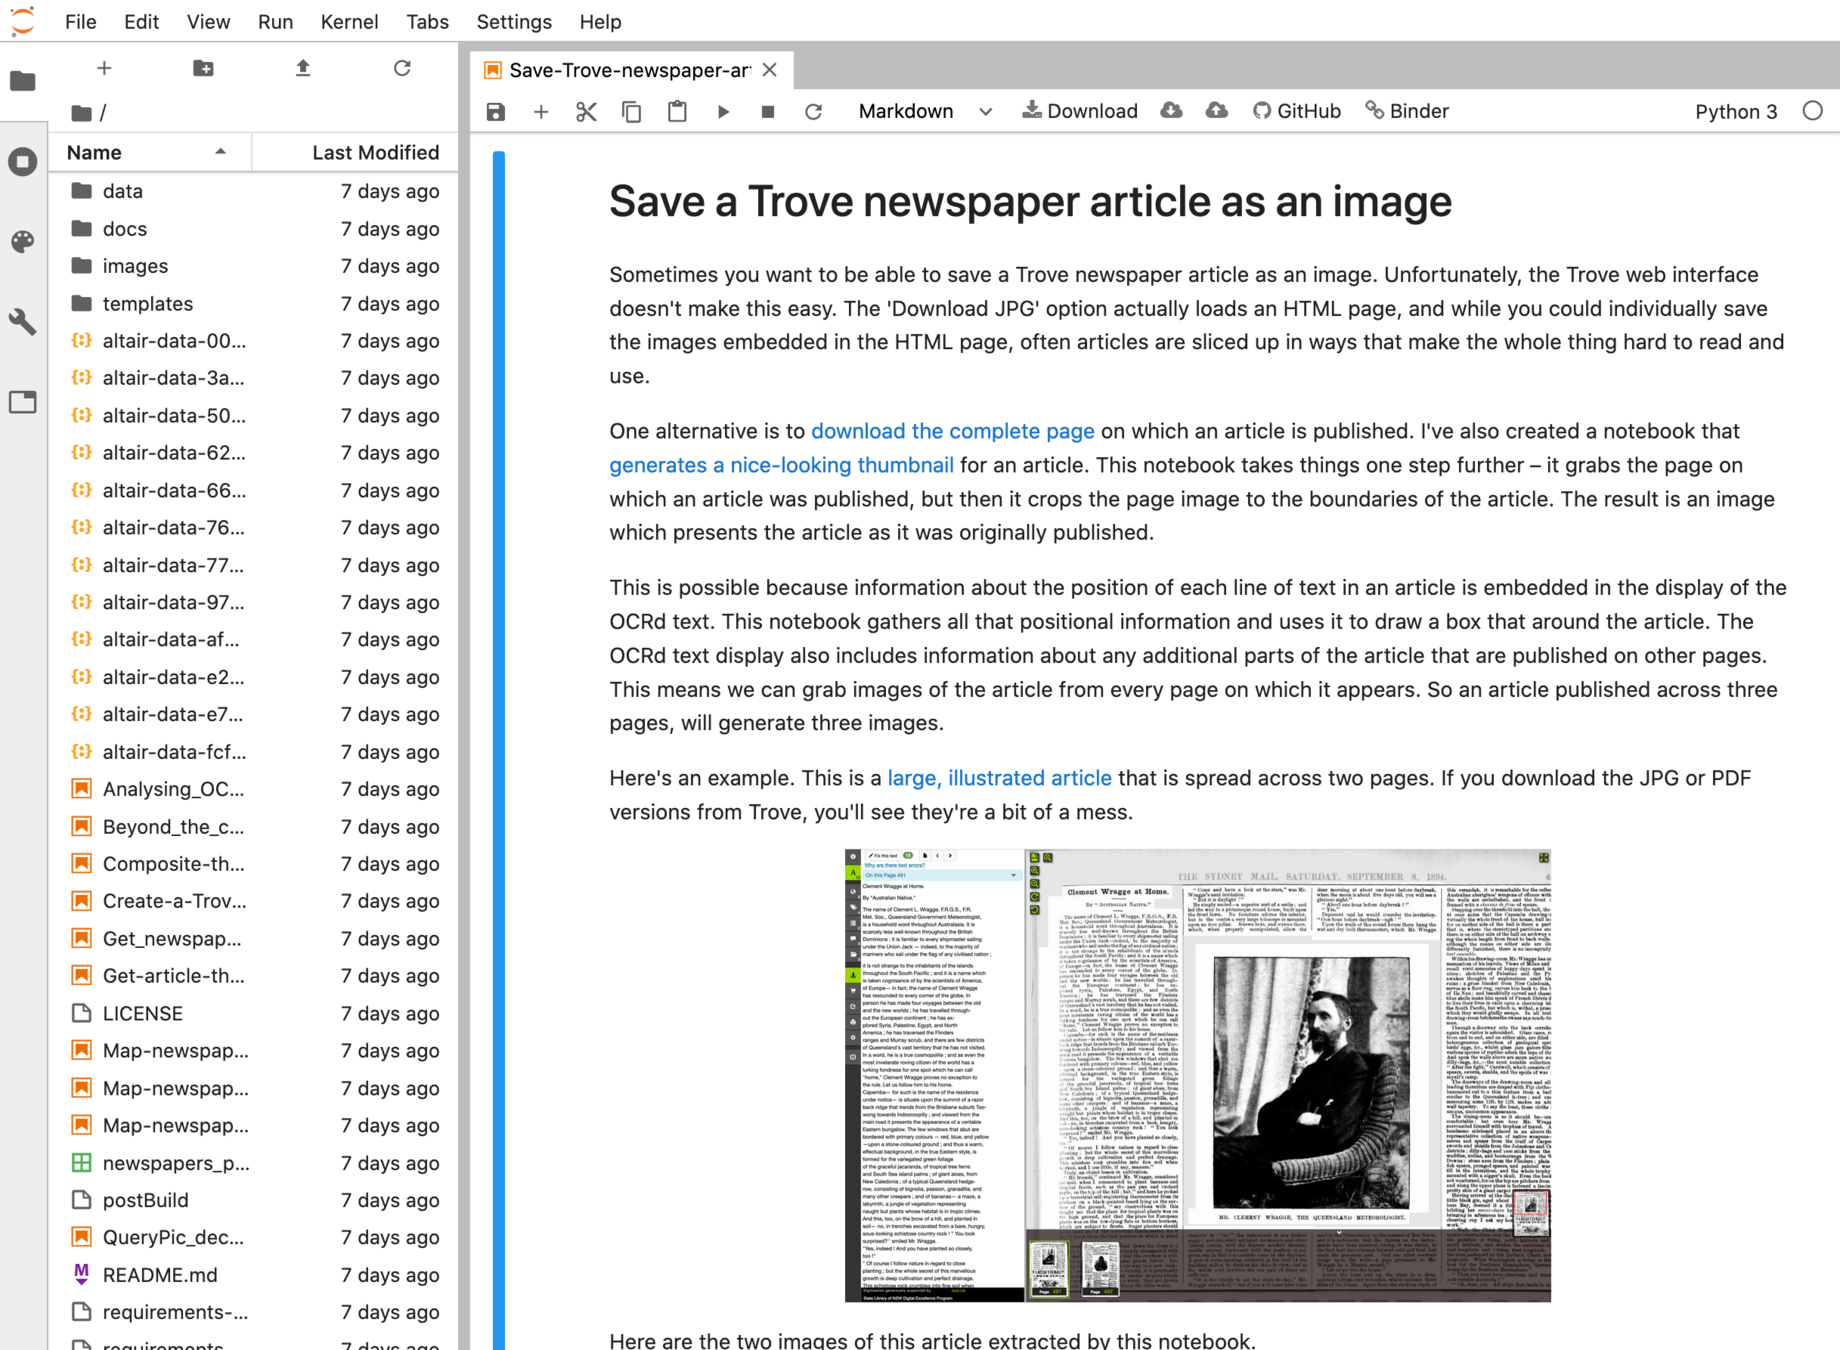Open the Running Terminals and Kernels panel

[x=23, y=162]
